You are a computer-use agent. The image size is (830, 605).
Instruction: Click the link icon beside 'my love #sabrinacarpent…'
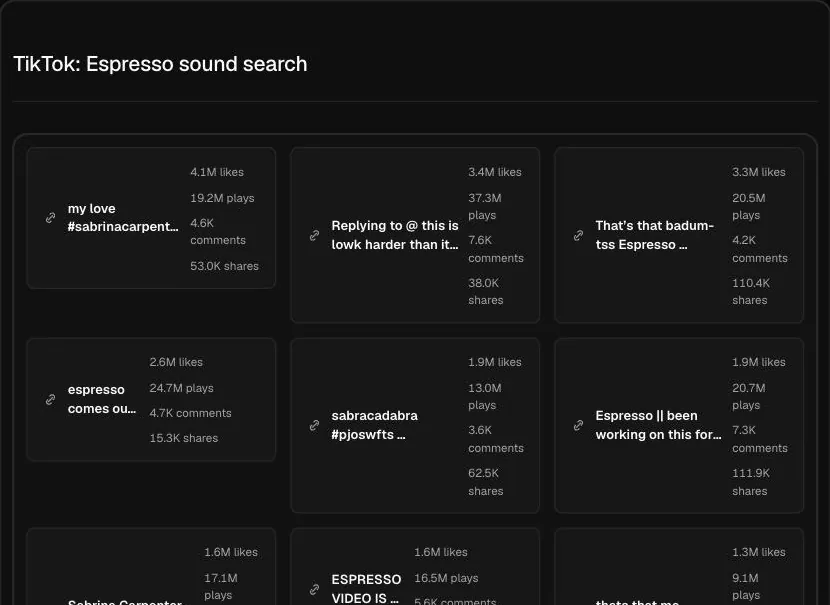point(50,218)
